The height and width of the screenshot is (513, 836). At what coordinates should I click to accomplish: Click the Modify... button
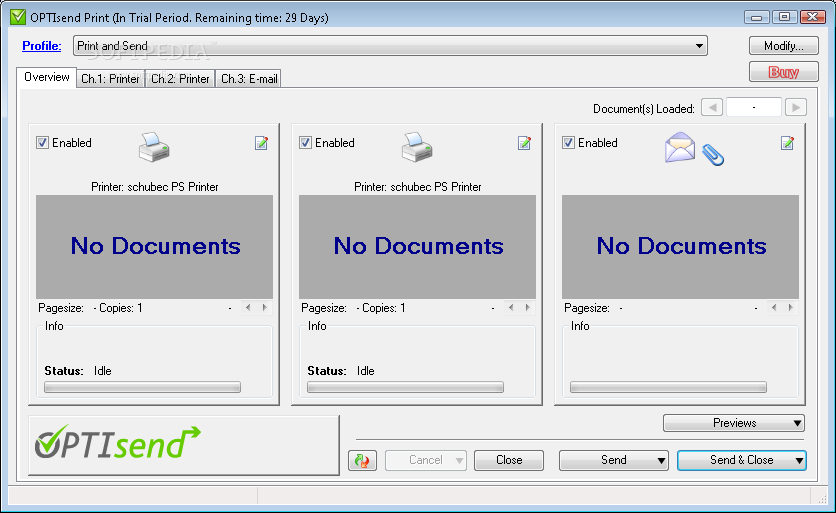(784, 46)
